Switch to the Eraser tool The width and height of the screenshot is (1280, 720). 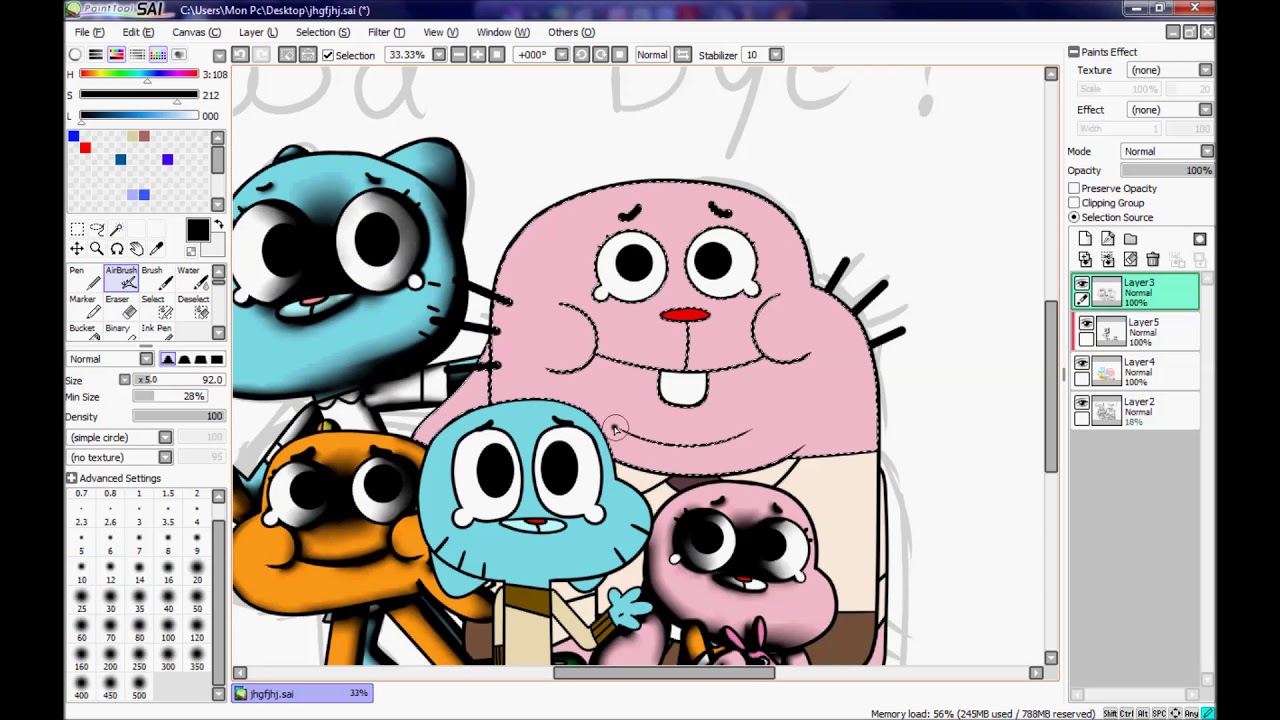121,306
